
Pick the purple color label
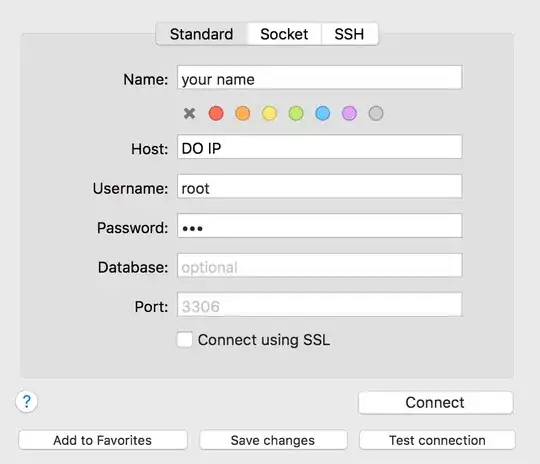pos(349,113)
